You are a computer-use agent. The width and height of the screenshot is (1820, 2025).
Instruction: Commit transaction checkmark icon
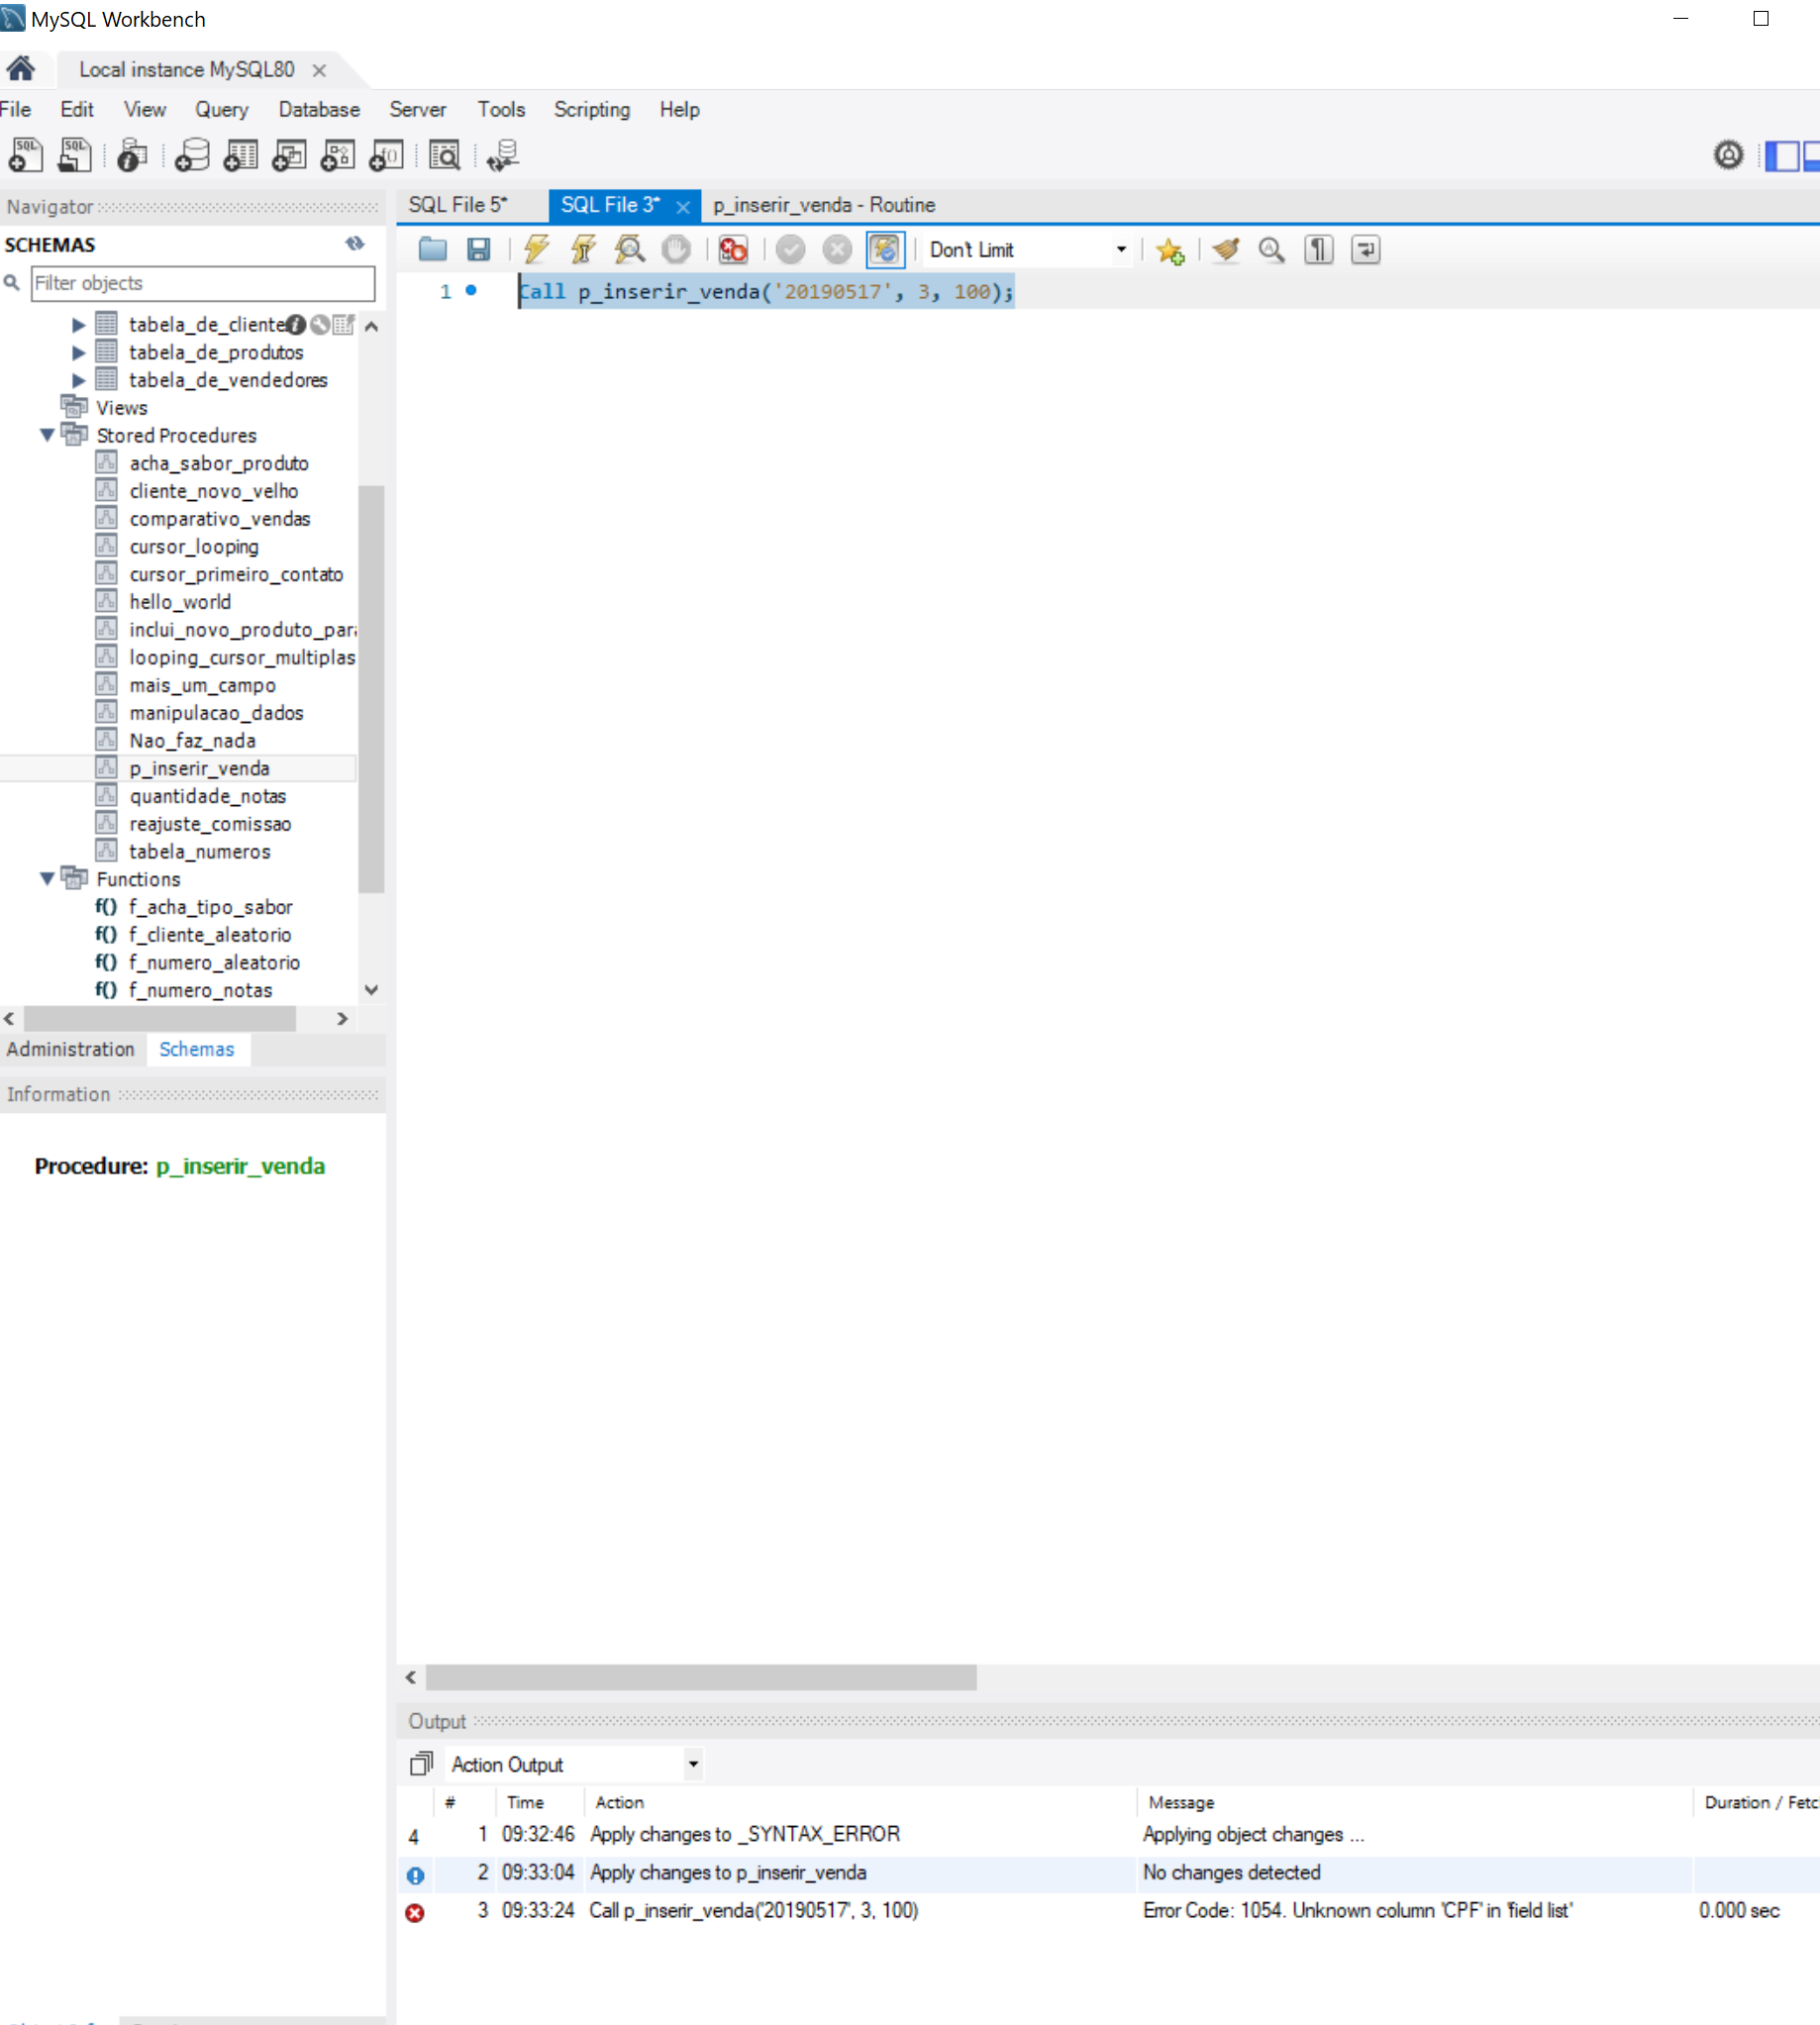point(790,249)
